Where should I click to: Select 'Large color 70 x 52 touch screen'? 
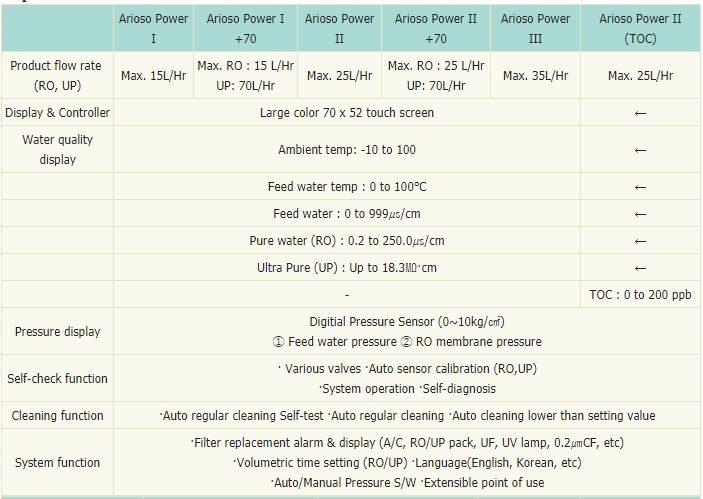[x=347, y=113]
